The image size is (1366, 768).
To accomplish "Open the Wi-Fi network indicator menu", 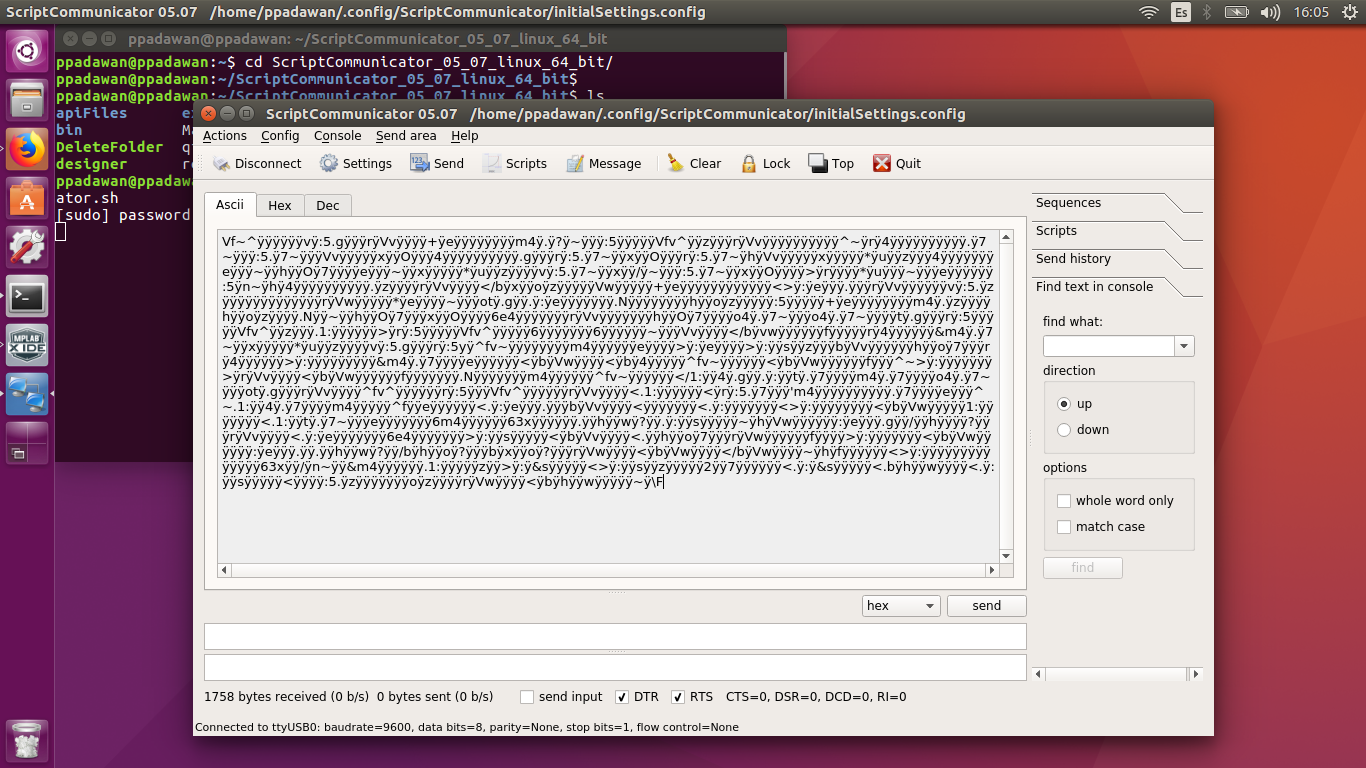I will point(1149,12).
